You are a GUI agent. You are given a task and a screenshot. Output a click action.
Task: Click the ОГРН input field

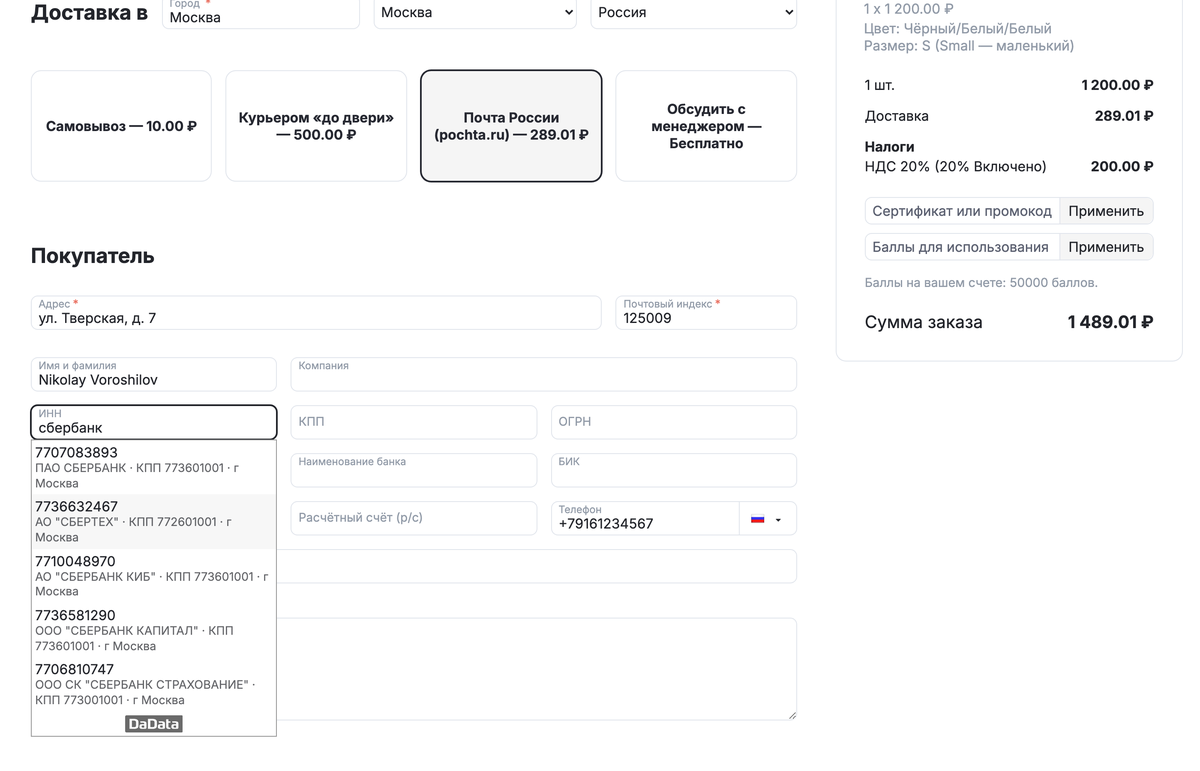click(x=674, y=422)
